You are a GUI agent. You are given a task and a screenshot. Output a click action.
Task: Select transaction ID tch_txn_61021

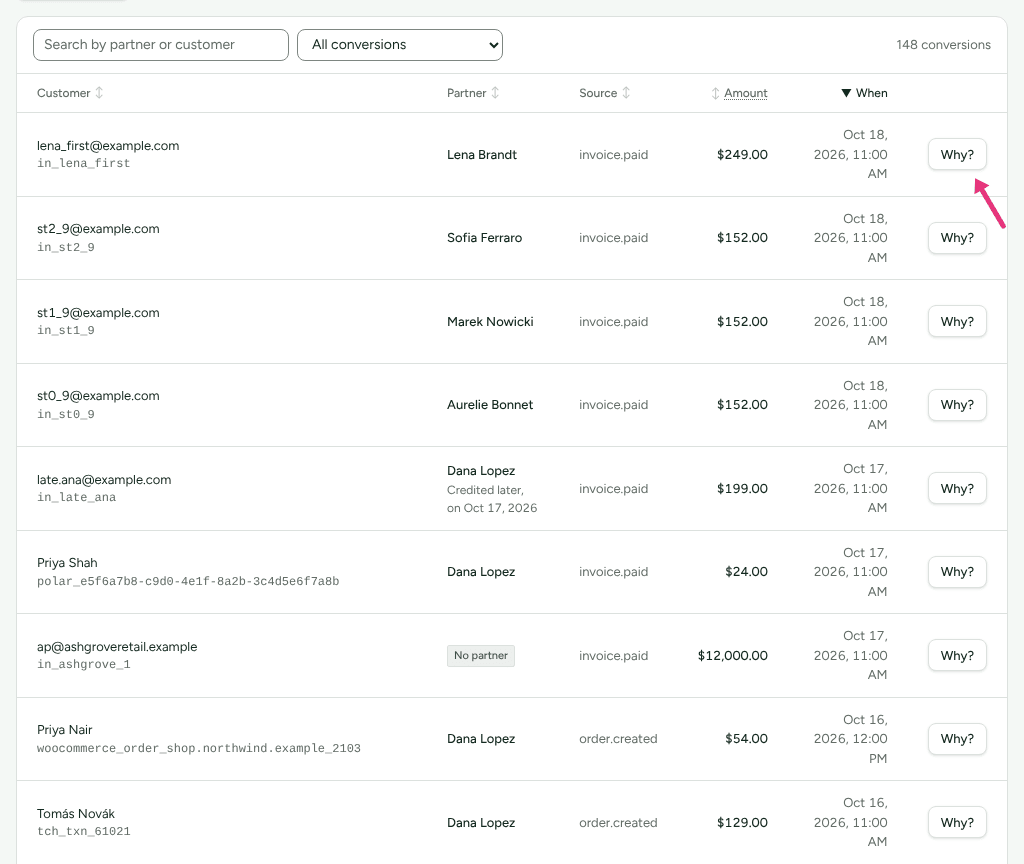(84, 831)
